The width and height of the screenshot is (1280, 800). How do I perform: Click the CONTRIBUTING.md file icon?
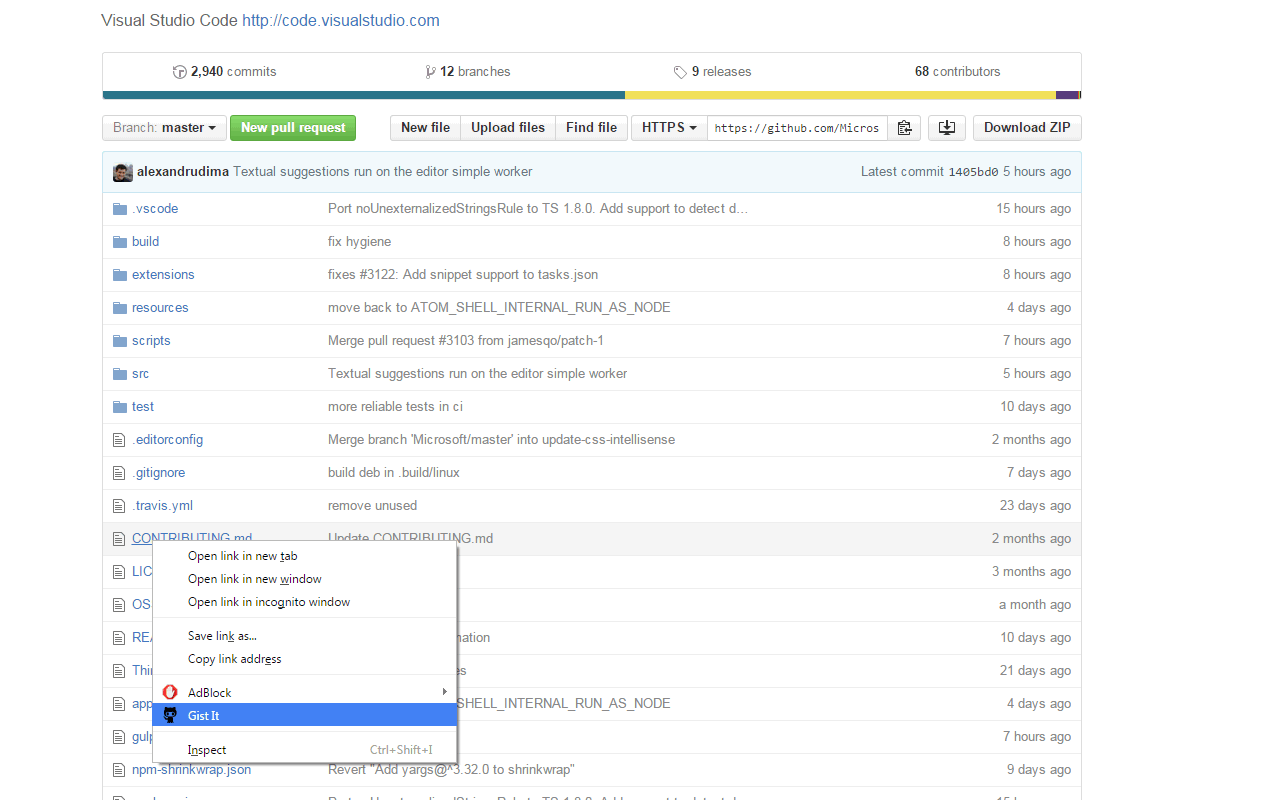point(119,539)
